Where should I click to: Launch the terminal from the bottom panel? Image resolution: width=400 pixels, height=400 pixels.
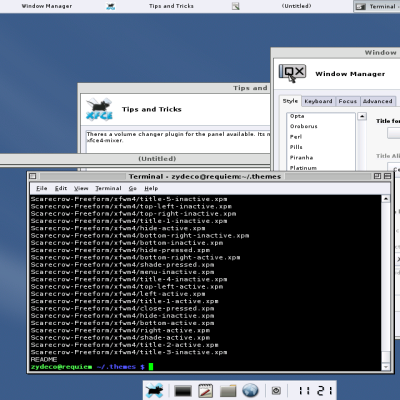point(183,391)
